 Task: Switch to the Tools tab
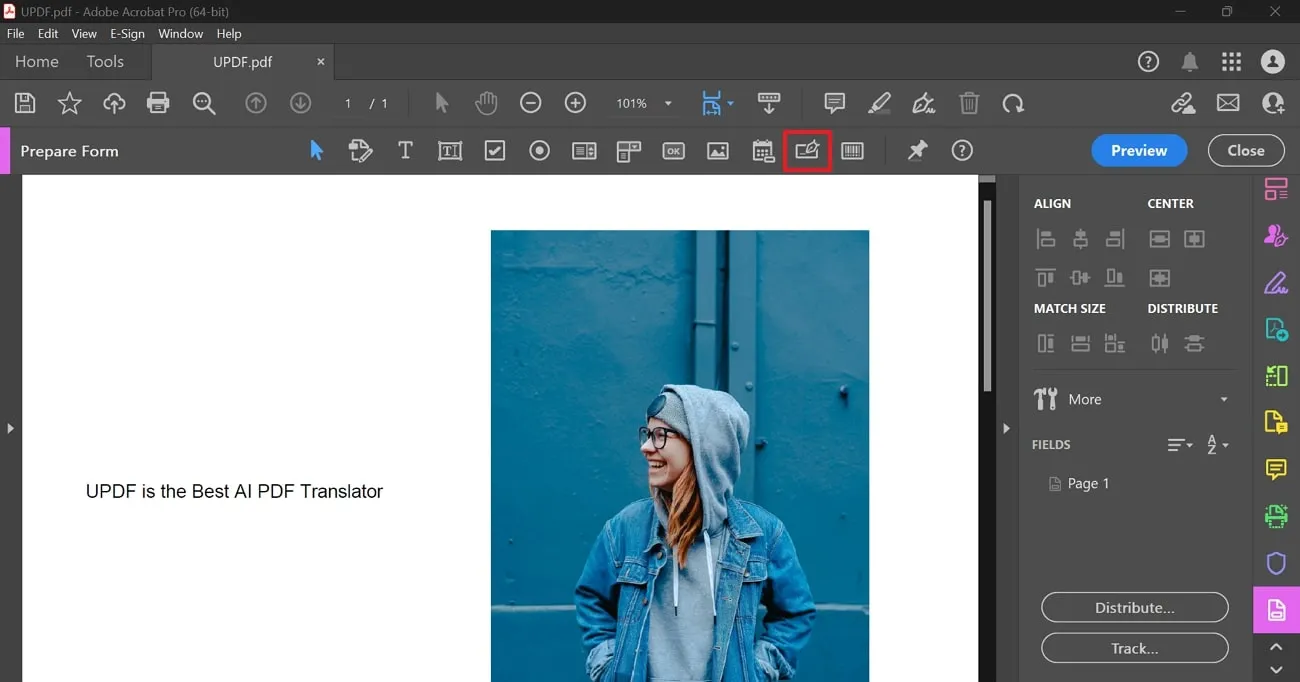tap(105, 61)
